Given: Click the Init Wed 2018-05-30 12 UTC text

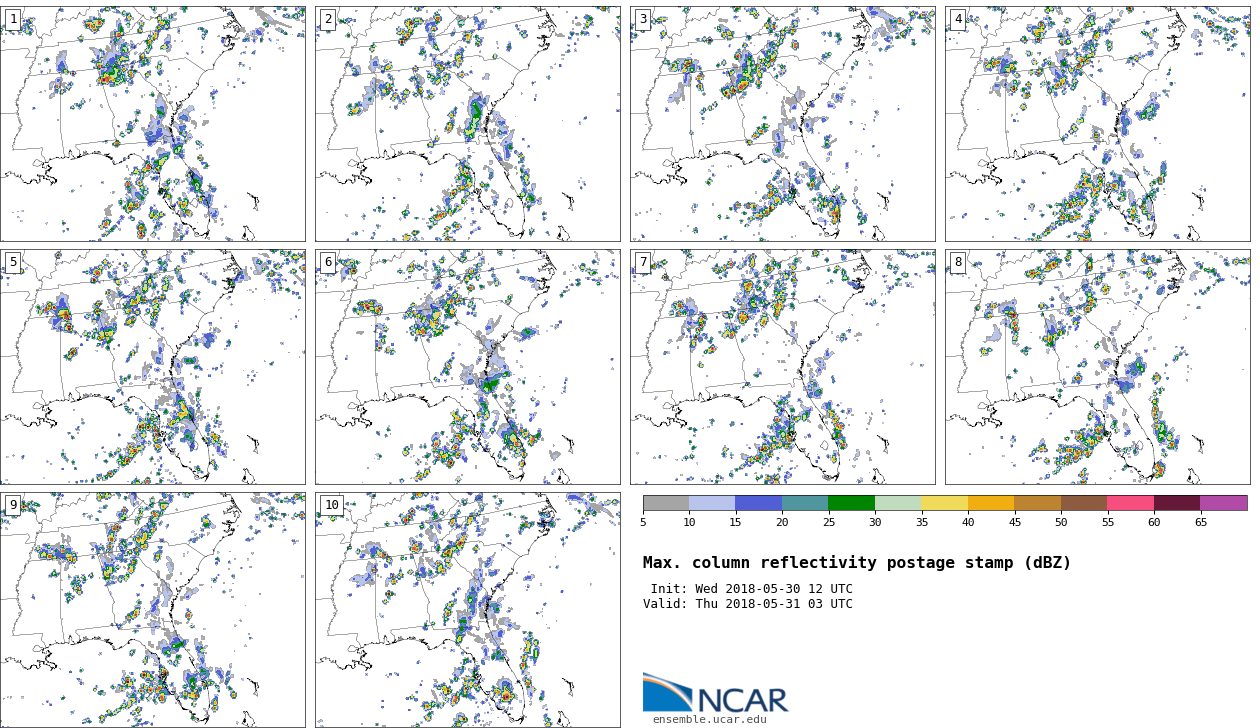Looking at the screenshot, I should pos(751,589).
